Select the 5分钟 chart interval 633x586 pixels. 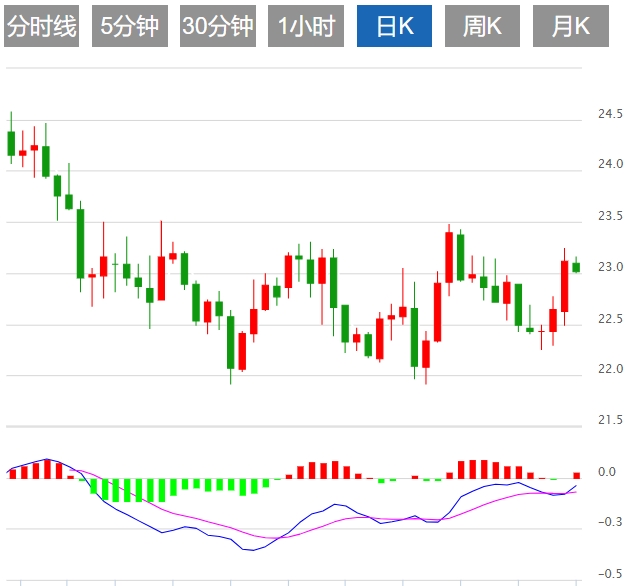130,26
